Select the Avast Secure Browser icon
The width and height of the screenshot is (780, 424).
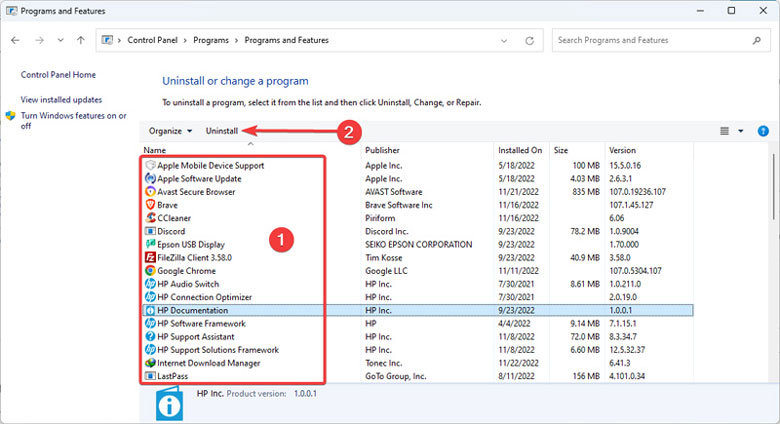pyautogui.click(x=150, y=191)
